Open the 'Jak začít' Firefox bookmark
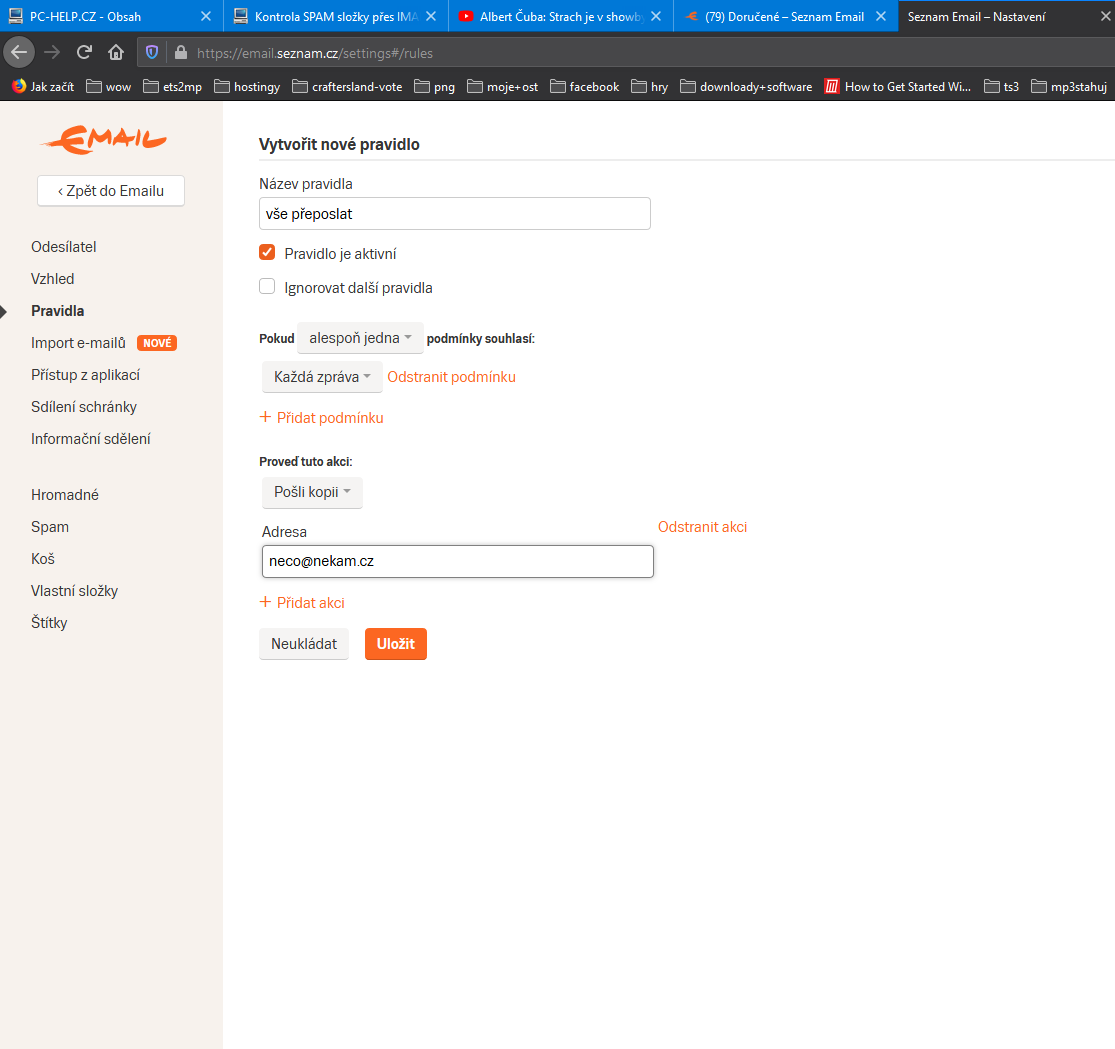 coord(43,87)
